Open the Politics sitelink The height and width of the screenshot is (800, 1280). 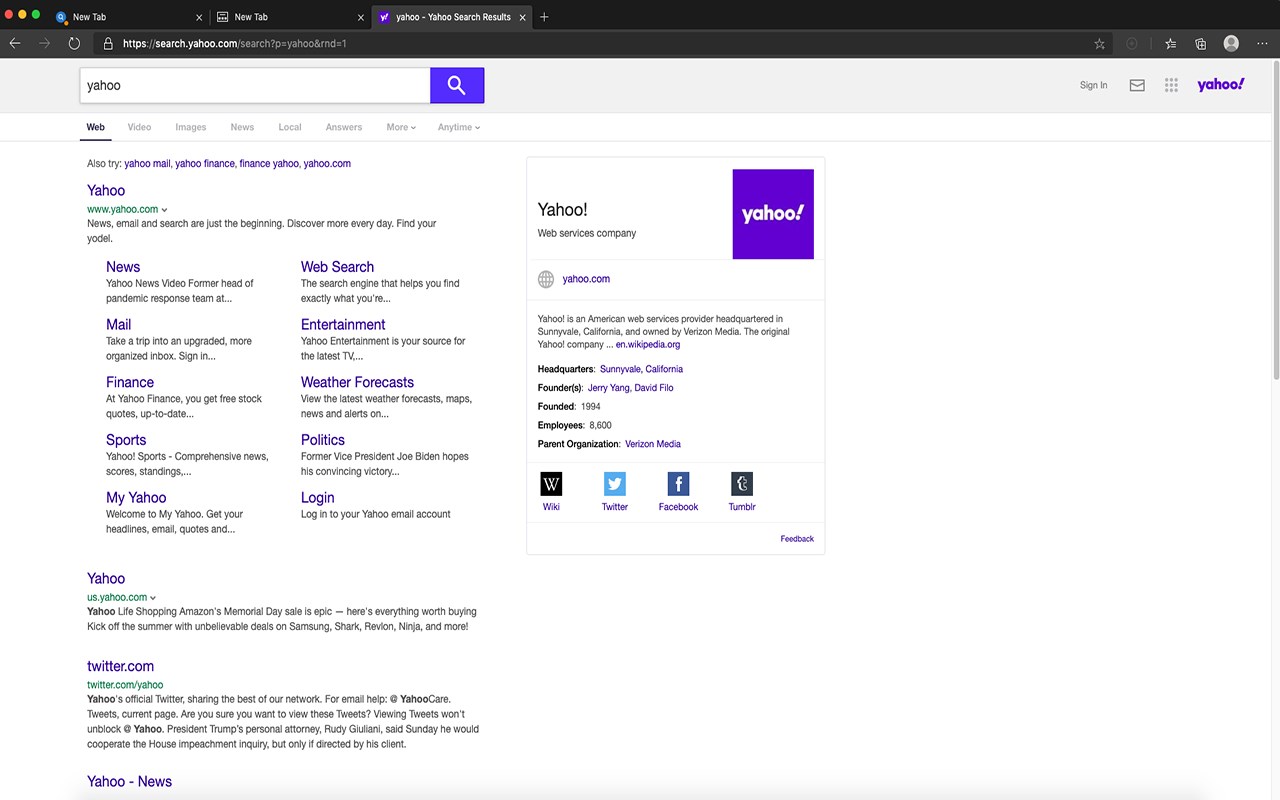[x=323, y=440]
